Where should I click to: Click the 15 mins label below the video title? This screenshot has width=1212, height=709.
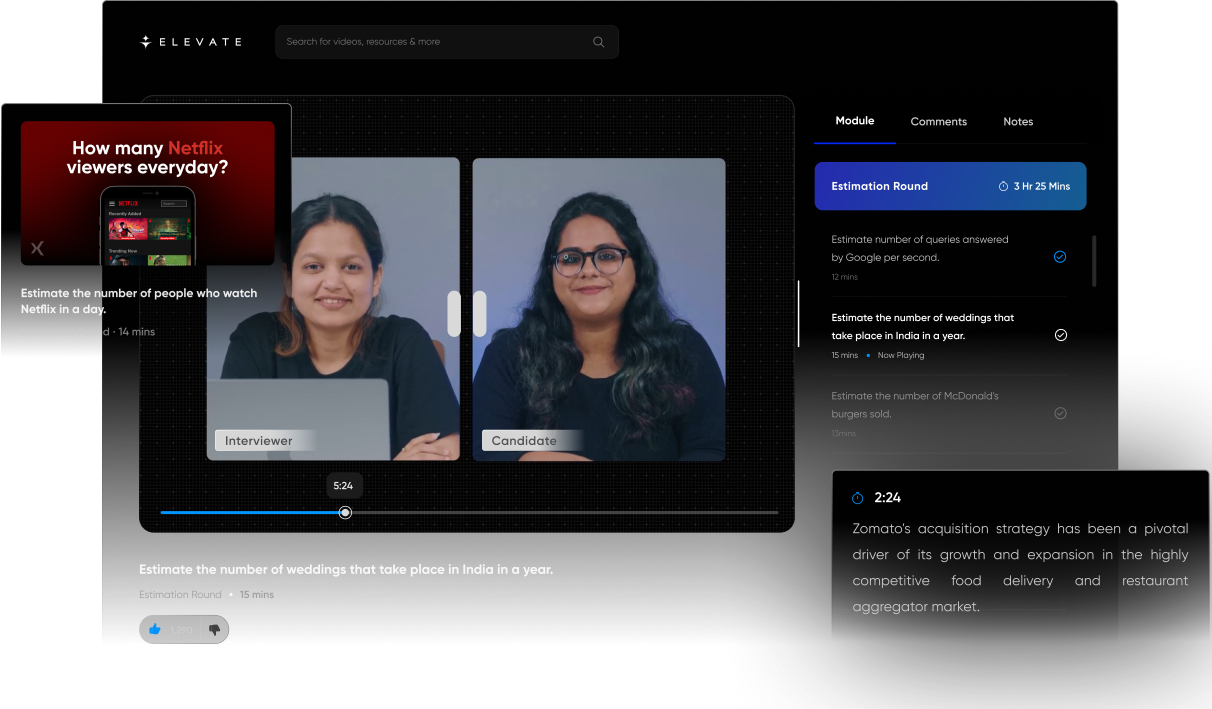[x=257, y=595]
